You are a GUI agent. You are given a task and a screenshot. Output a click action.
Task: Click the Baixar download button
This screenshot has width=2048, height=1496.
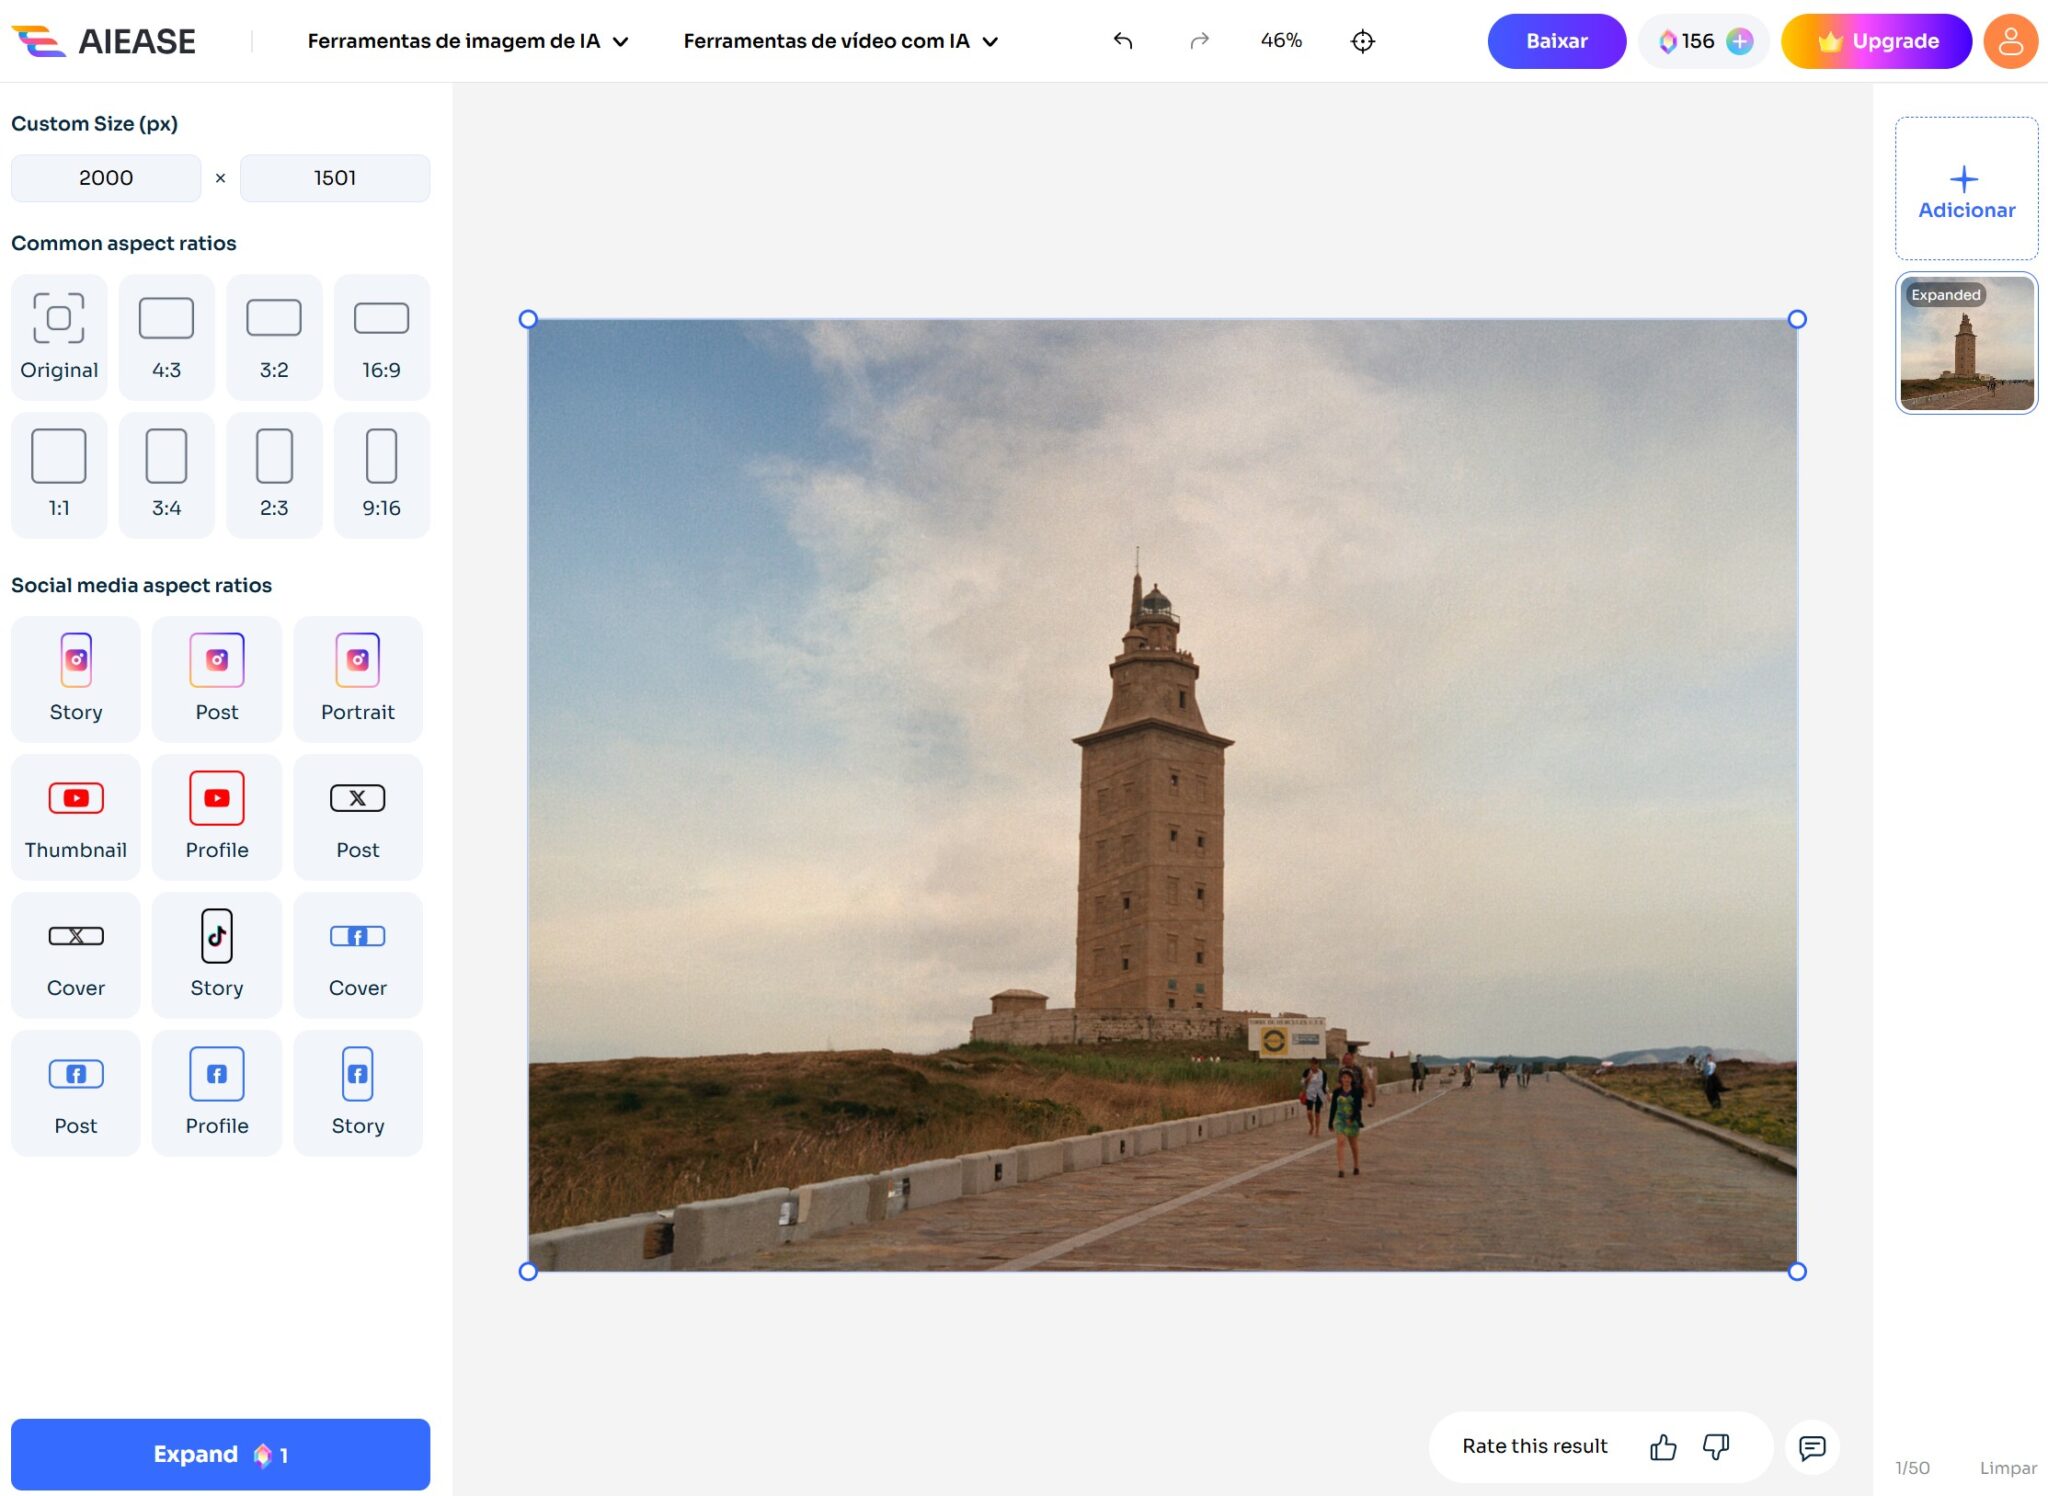click(x=1556, y=41)
